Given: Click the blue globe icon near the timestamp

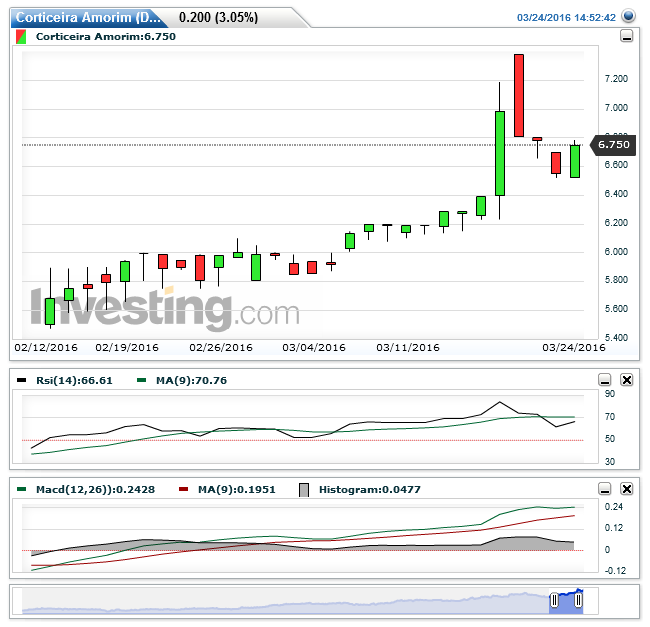Looking at the screenshot, I should [x=628, y=16].
